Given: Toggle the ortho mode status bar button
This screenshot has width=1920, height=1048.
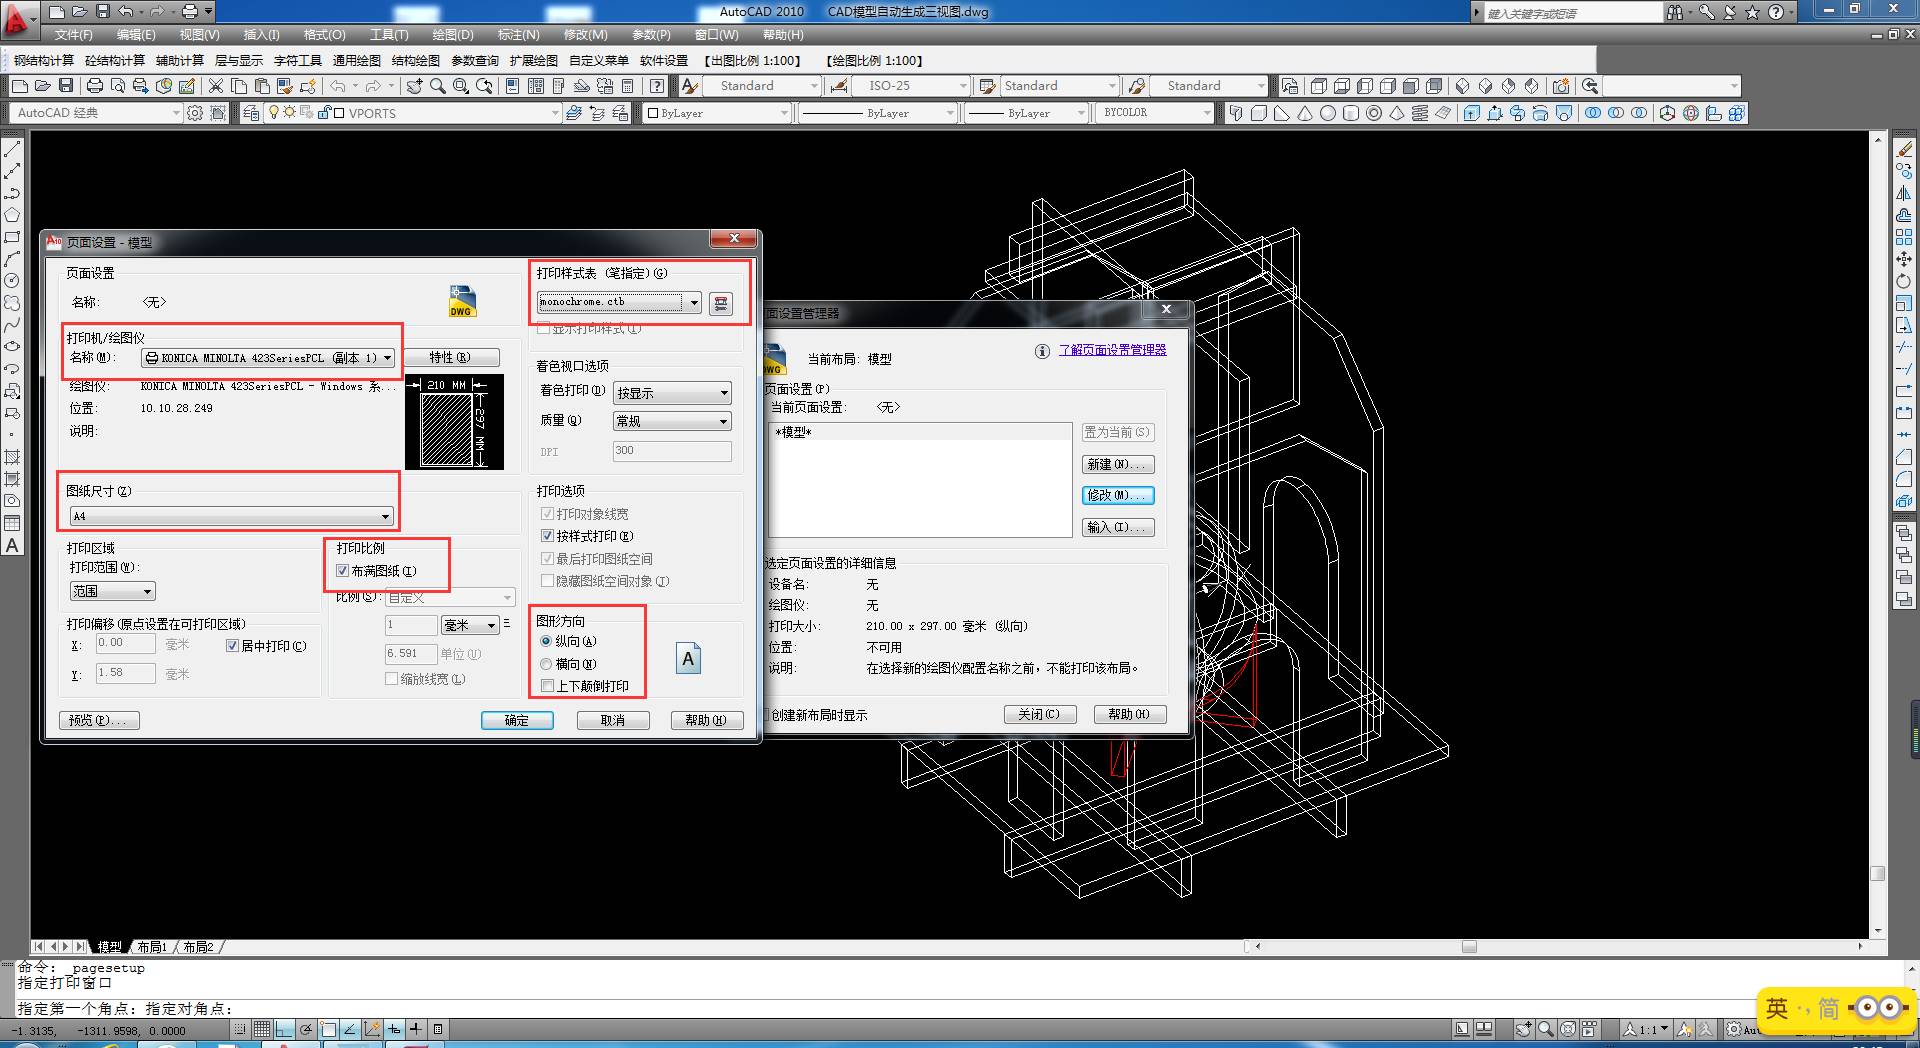Looking at the screenshot, I should pyautogui.click(x=284, y=1029).
